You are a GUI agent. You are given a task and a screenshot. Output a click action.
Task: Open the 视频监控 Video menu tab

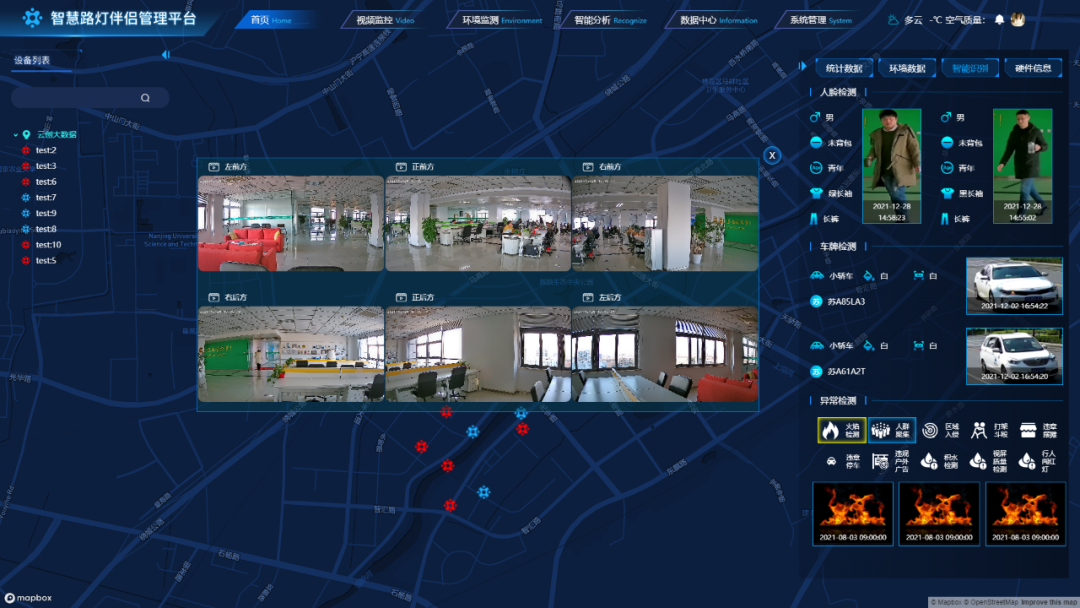[x=384, y=20]
